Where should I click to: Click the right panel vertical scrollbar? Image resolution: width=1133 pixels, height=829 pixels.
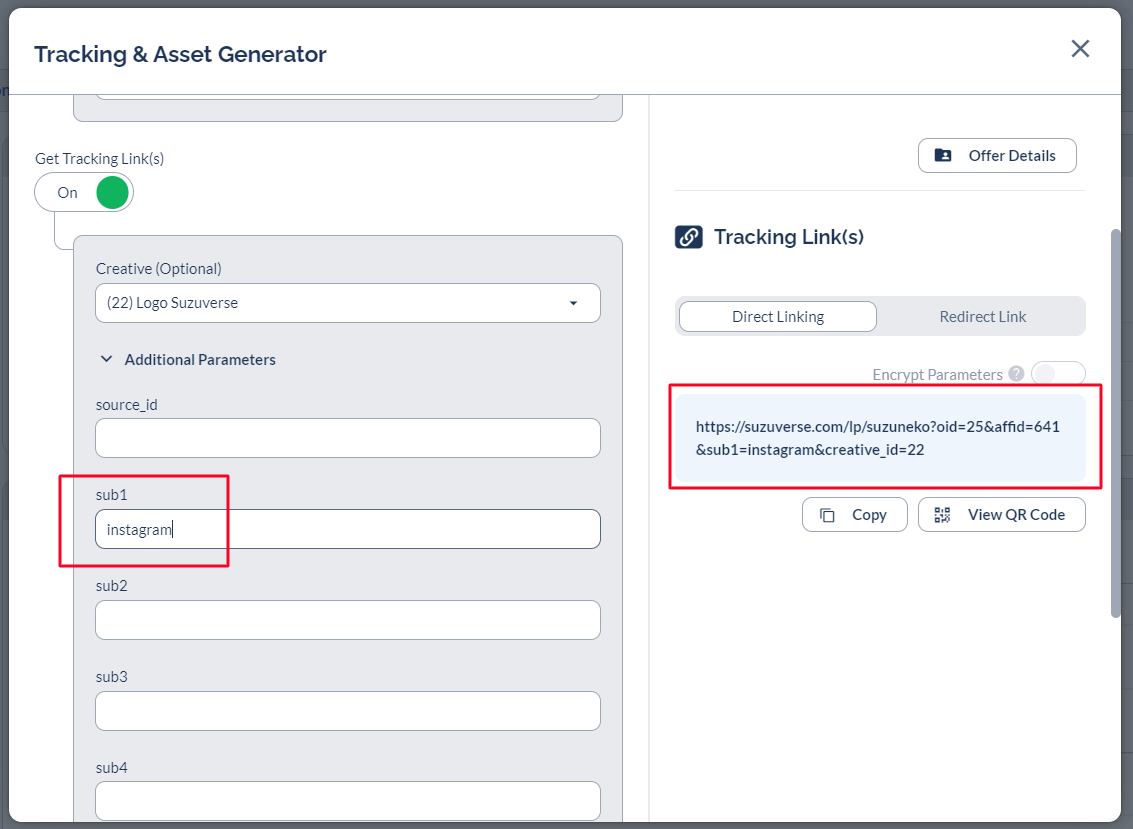point(1116,422)
